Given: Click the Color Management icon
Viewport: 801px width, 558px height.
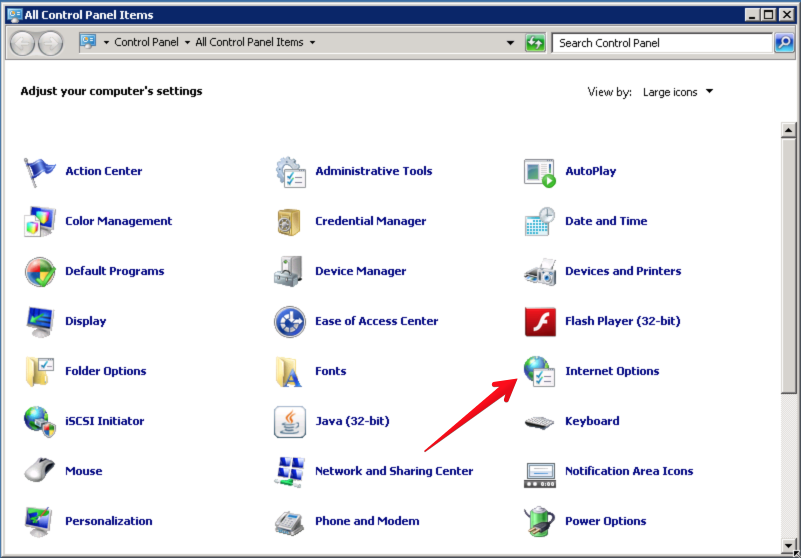Looking at the screenshot, I should point(40,222).
